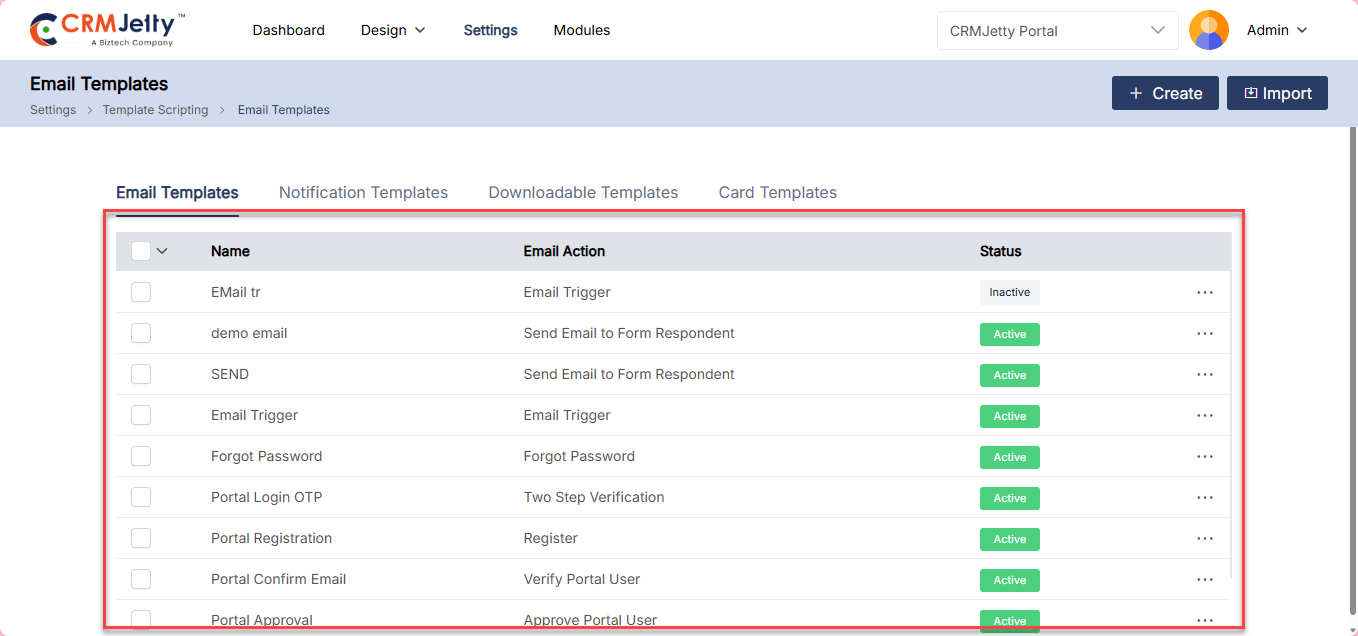The height and width of the screenshot is (636, 1358).
Task: Check the Forgot Password row checkbox
Action: pos(141,456)
